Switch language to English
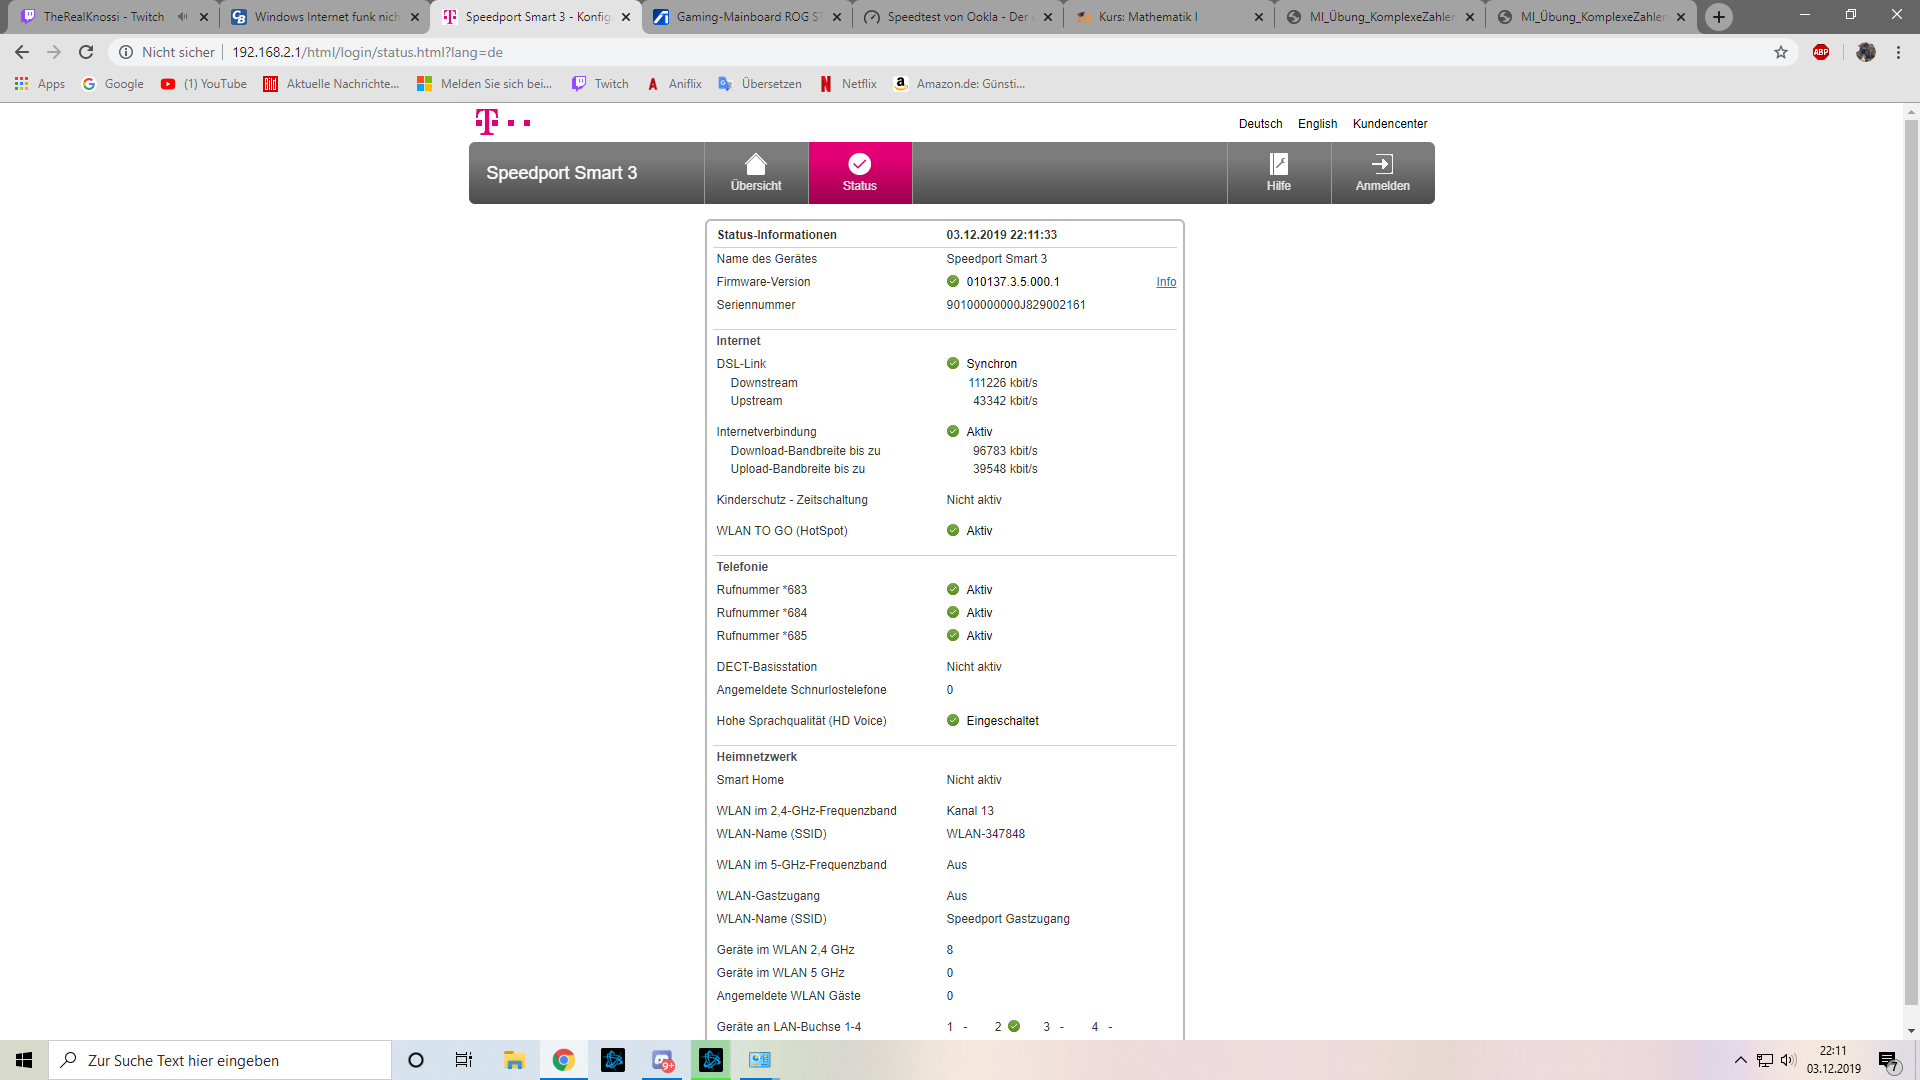 (x=1317, y=124)
